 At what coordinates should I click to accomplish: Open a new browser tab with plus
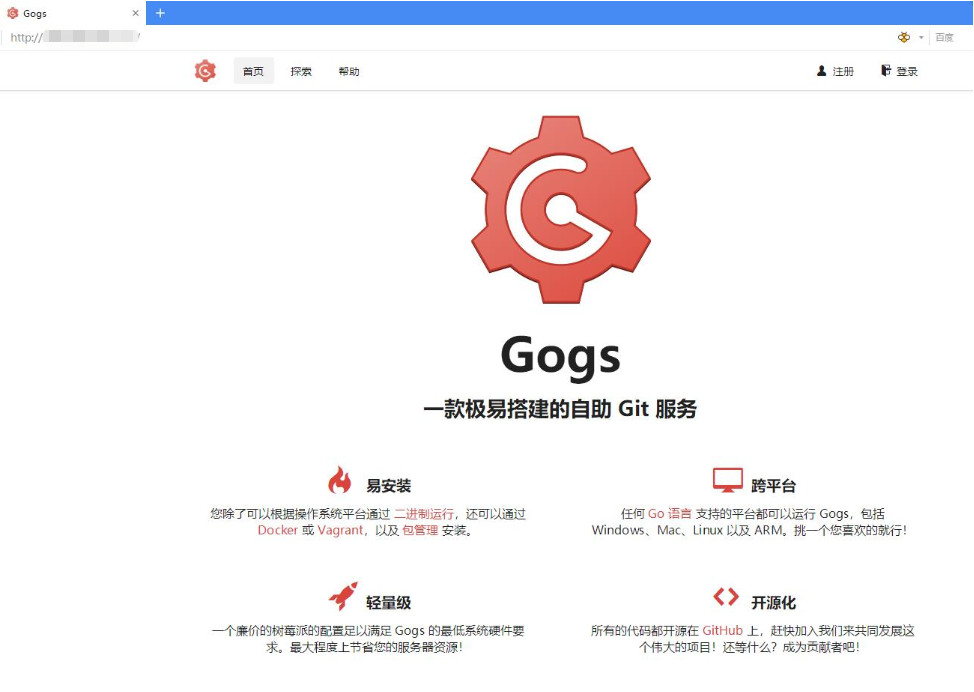click(x=160, y=13)
